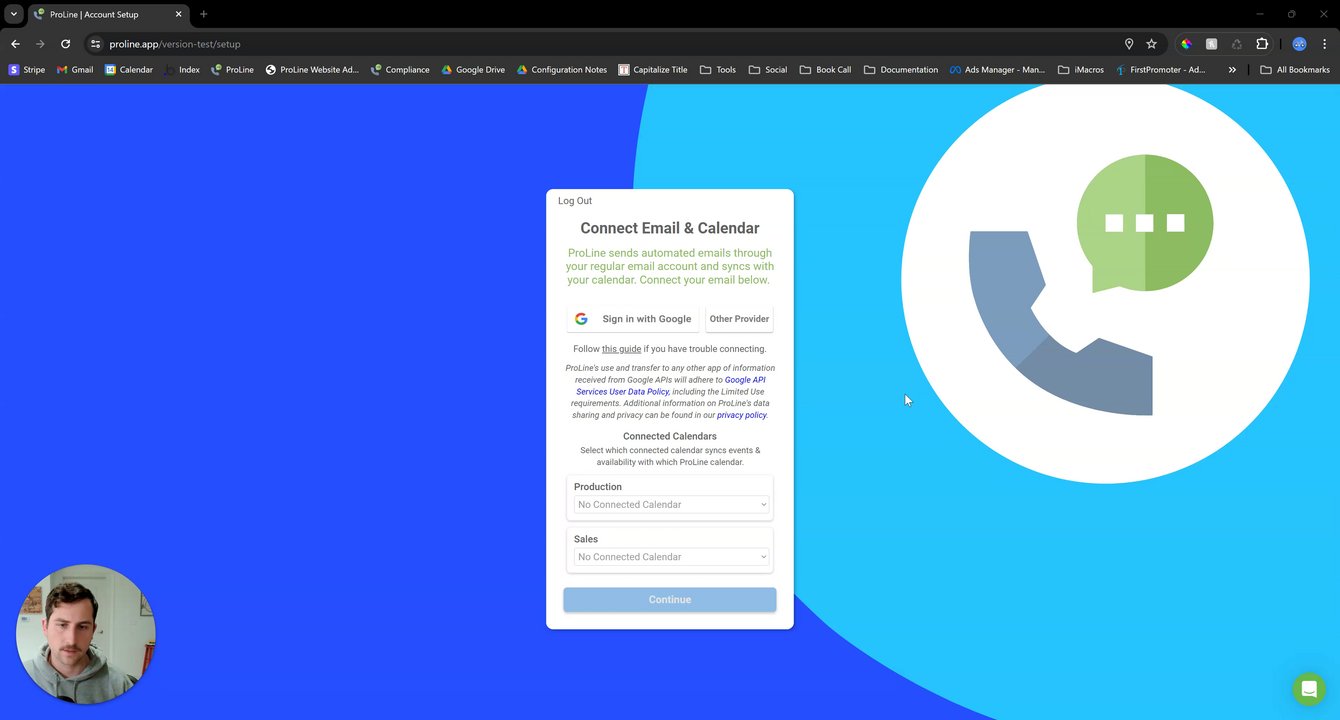Viewport: 1340px width, 720px height.
Task: Open the Google API Services User Data Policy link
Action: pos(671,386)
